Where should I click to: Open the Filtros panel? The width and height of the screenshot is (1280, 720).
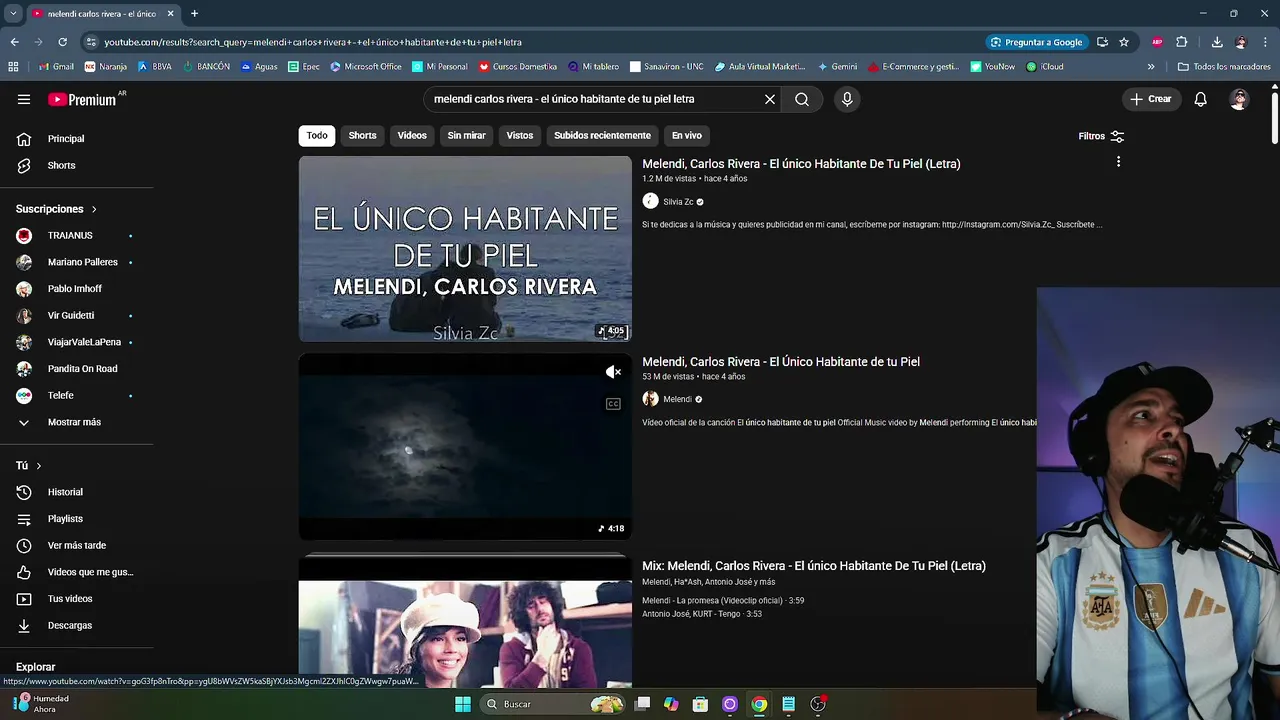tap(1101, 136)
